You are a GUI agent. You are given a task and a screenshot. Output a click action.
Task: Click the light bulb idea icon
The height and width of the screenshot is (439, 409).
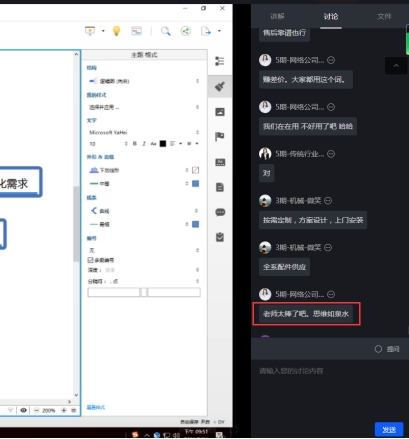tap(116, 31)
